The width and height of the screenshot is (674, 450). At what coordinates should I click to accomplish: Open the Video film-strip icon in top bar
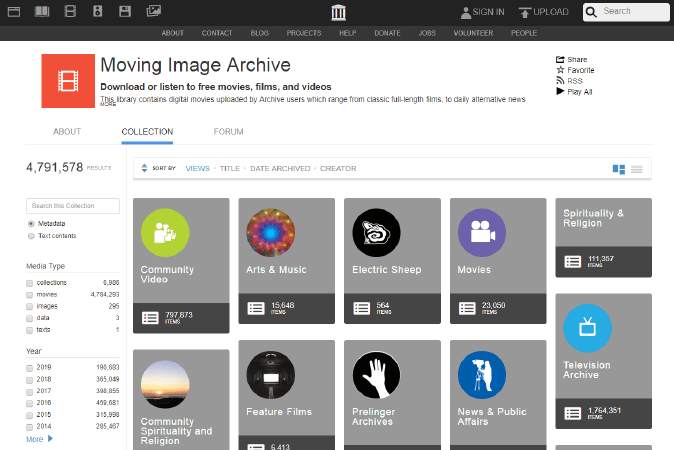pos(70,11)
